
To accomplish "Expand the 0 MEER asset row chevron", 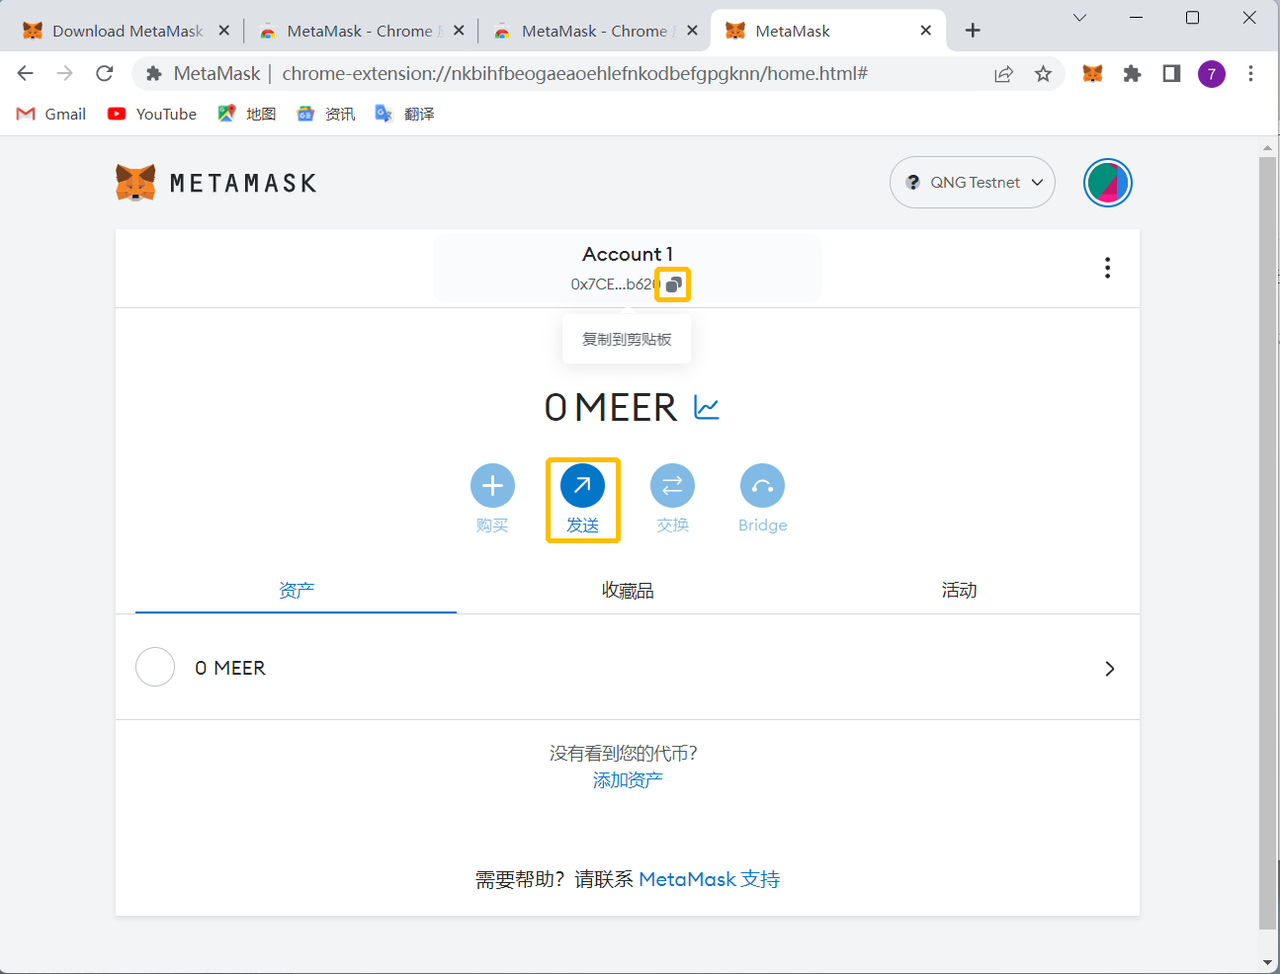I will click(x=1109, y=668).
